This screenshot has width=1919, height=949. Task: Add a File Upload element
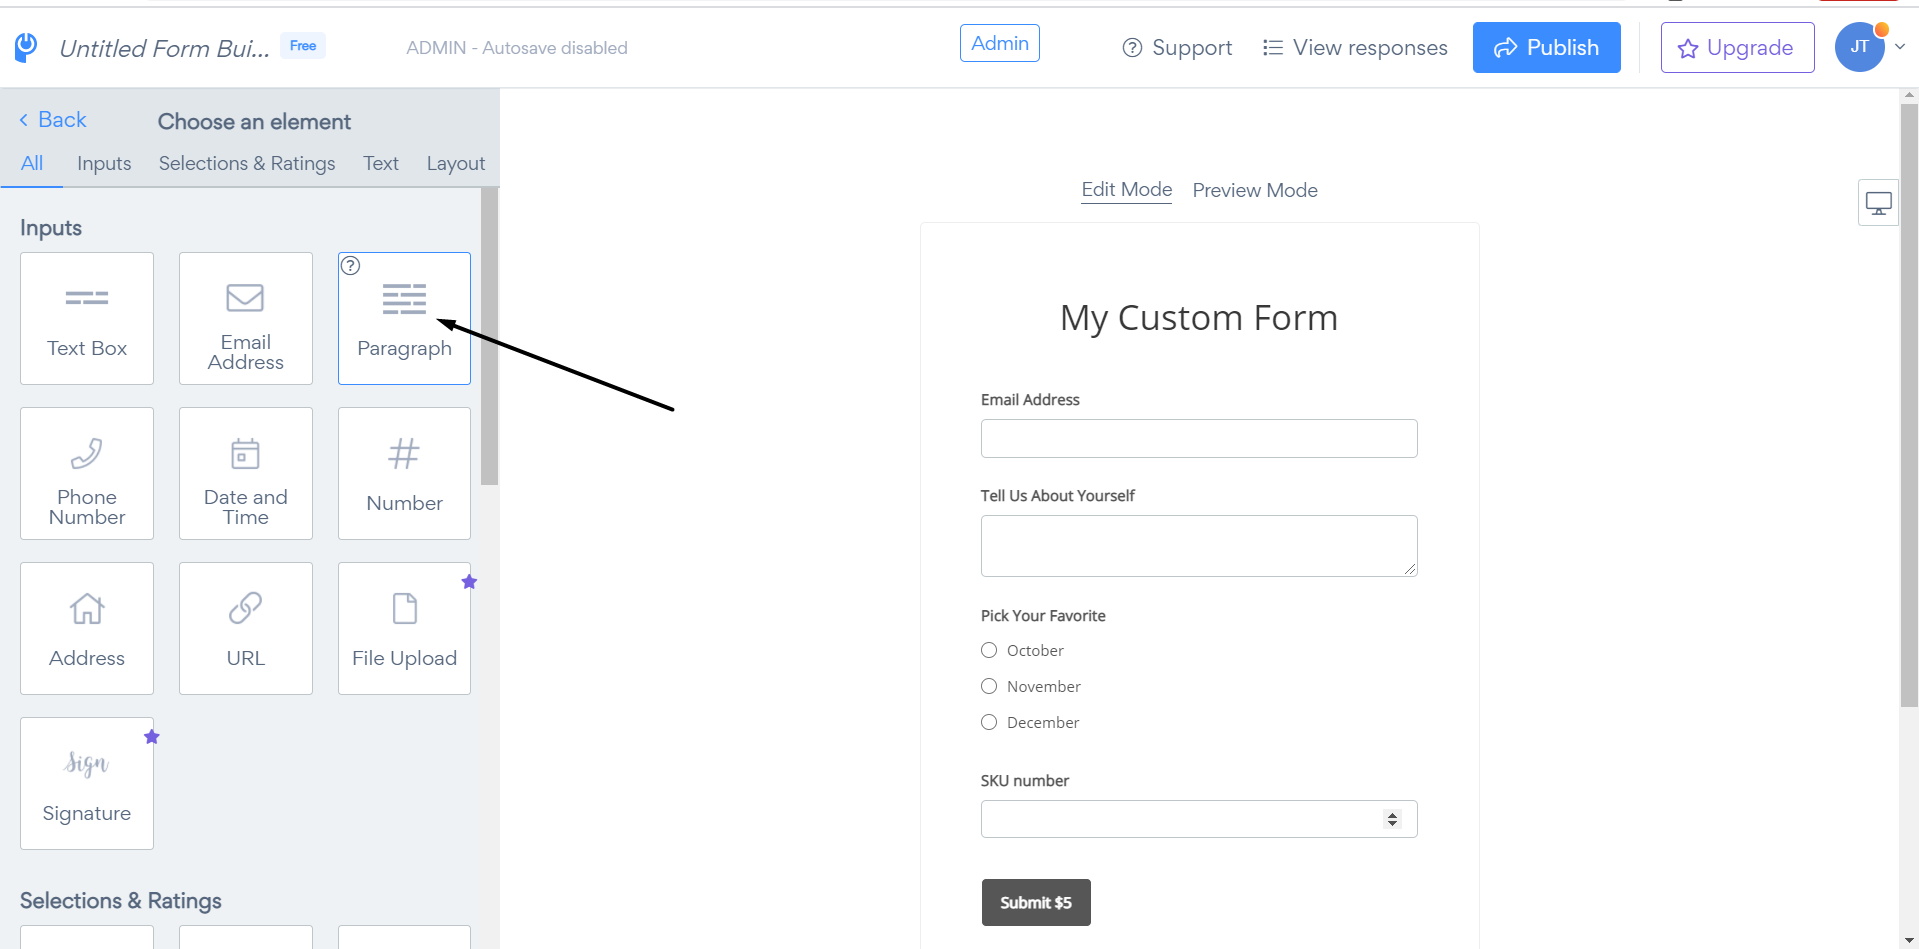pos(404,628)
